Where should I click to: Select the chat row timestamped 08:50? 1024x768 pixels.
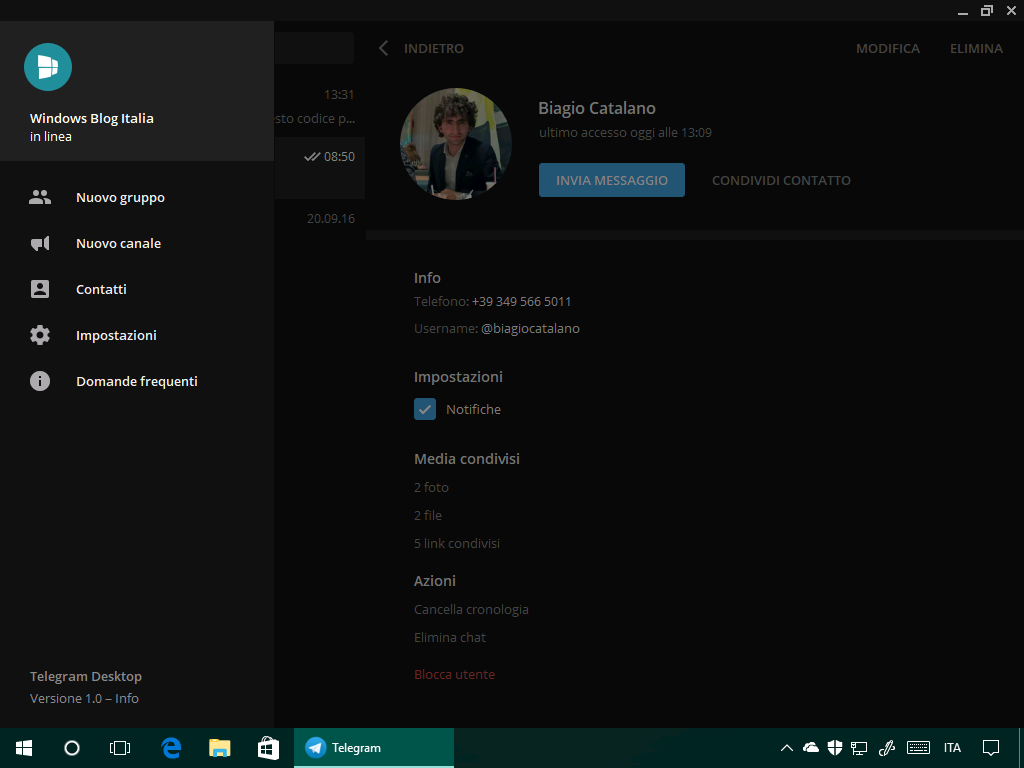[x=319, y=168]
